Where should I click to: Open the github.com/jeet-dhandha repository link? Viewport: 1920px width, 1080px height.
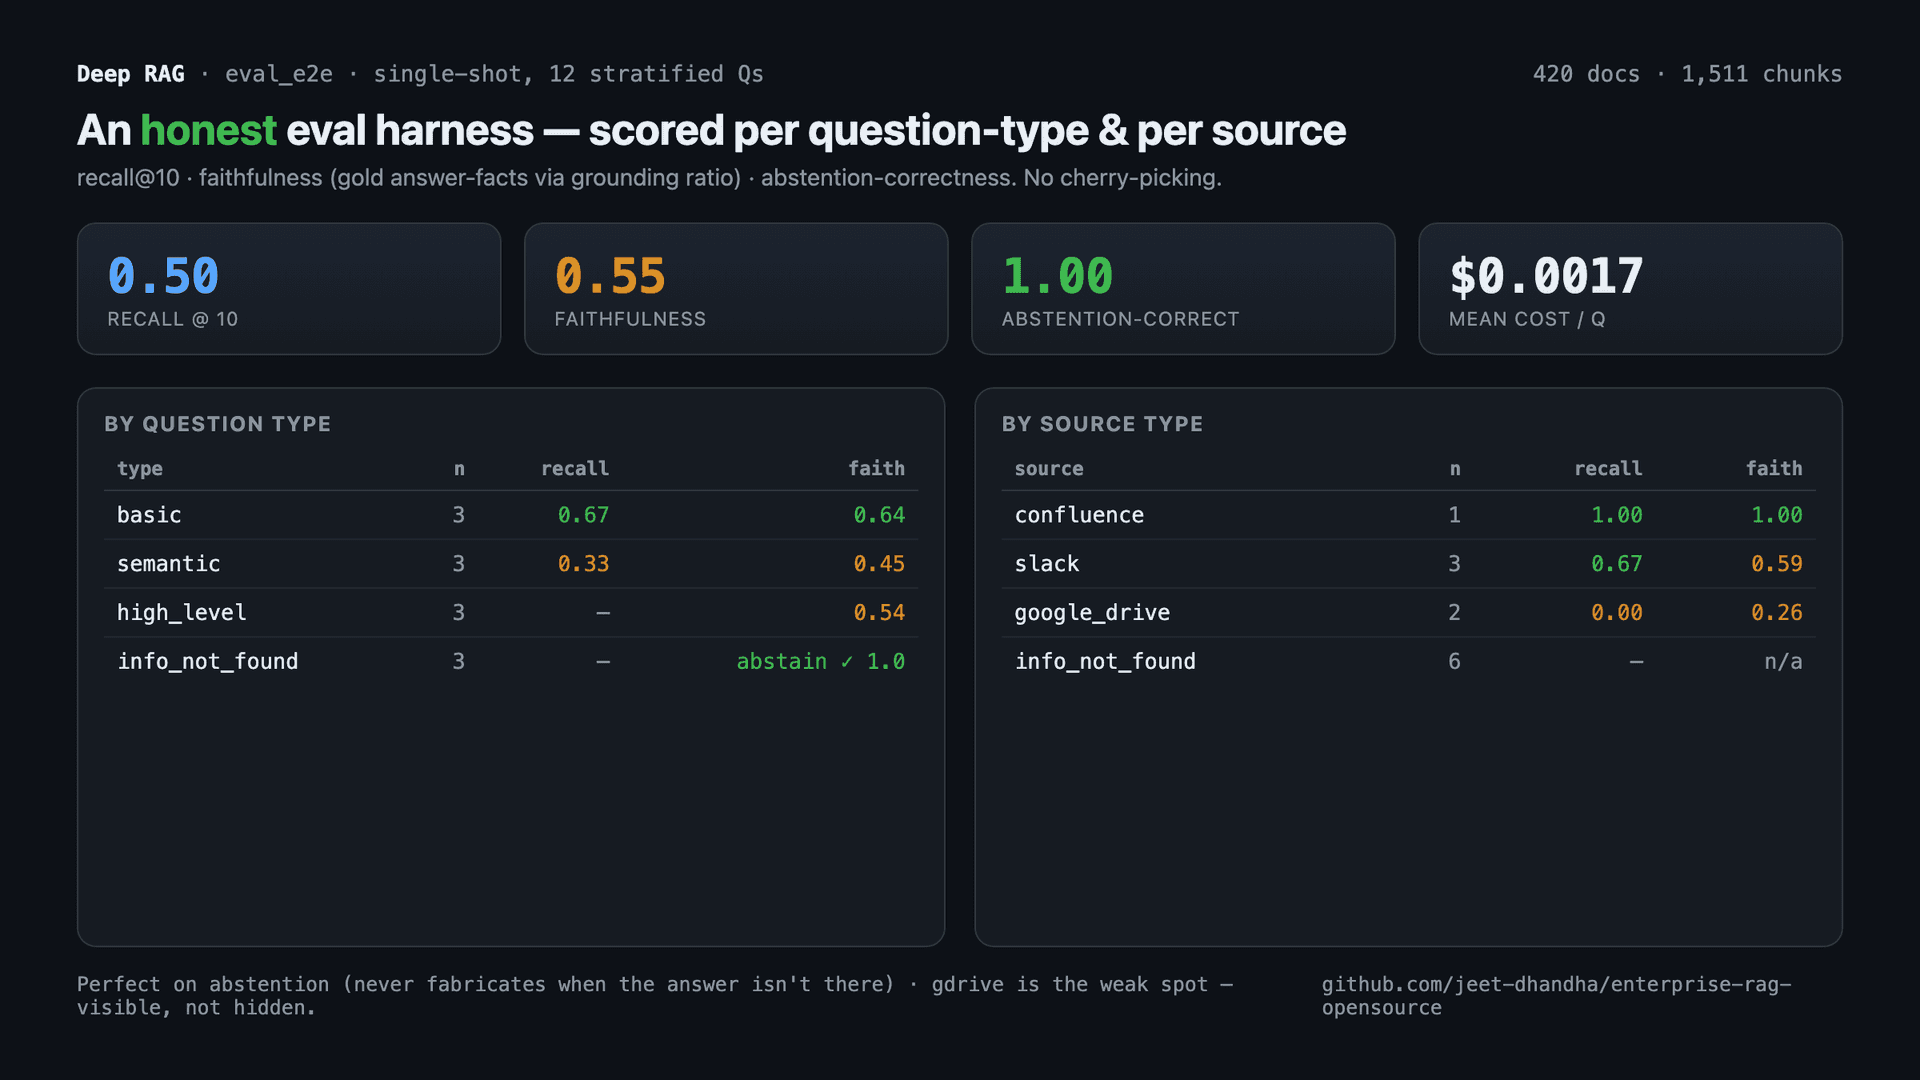[x=1556, y=996]
